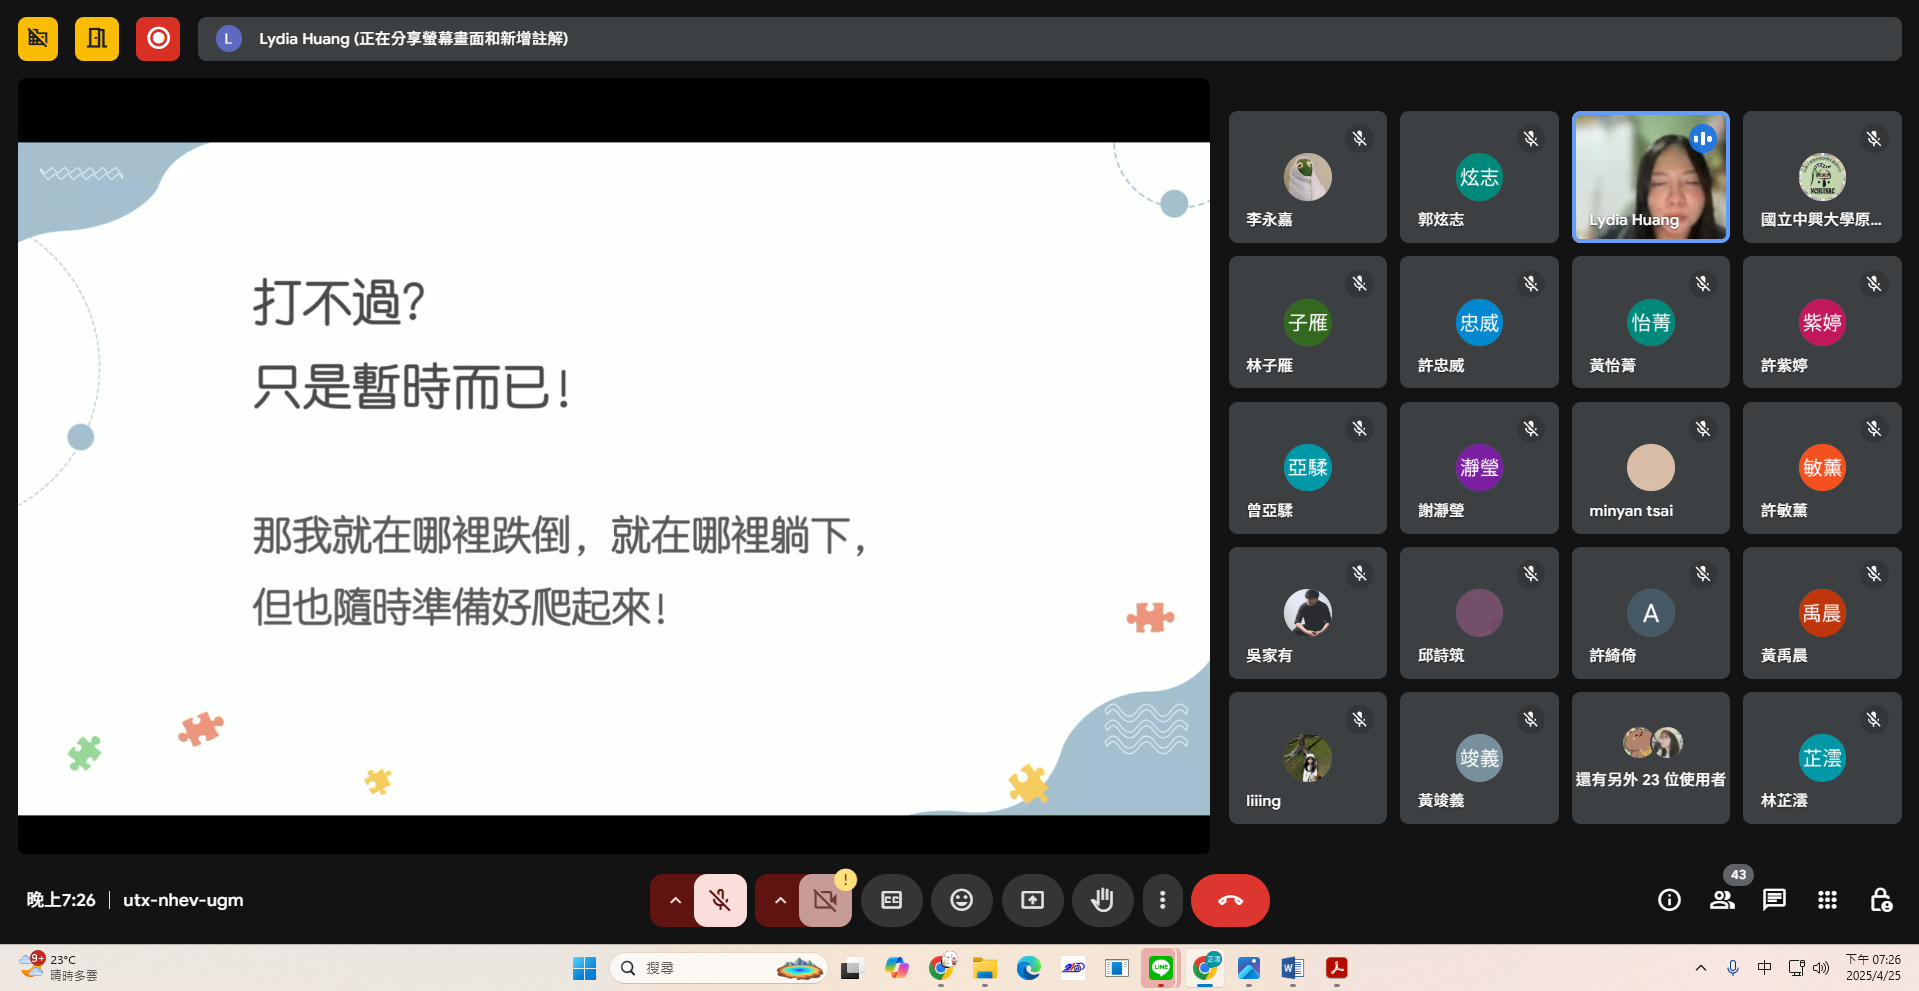This screenshot has height=991, width=1919.
Task: Show the participants list
Action: [x=1721, y=900]
